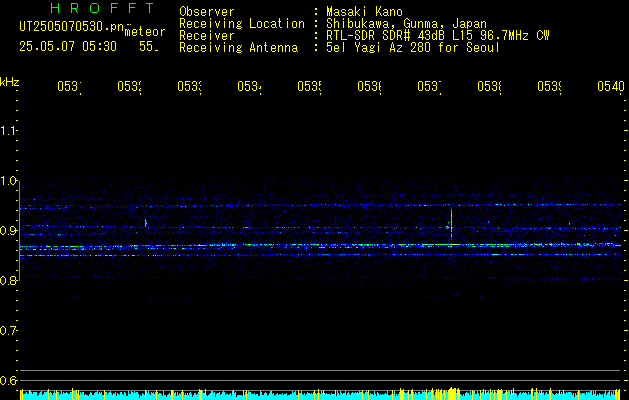
Task: Select the UT2505070530 file name text
Action: tap(71, 26)
